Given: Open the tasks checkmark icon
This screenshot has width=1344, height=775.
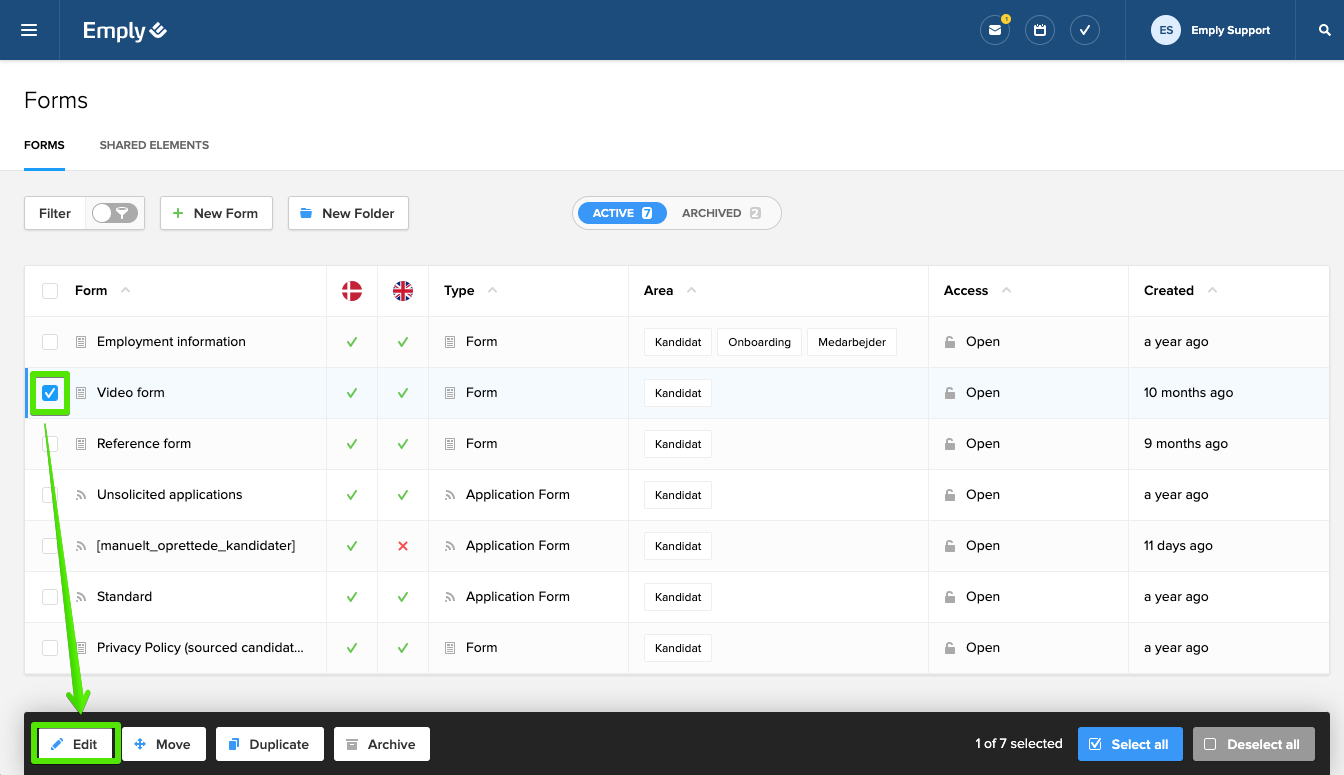Looking at the screenshot, I should pos(1085,30).
